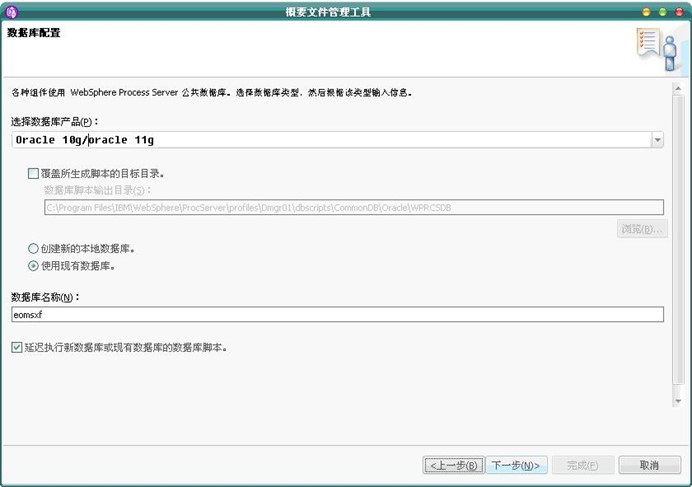
Task: Click the application icon in the title bar
Action: pyautogui.click(x=12, y=11)
